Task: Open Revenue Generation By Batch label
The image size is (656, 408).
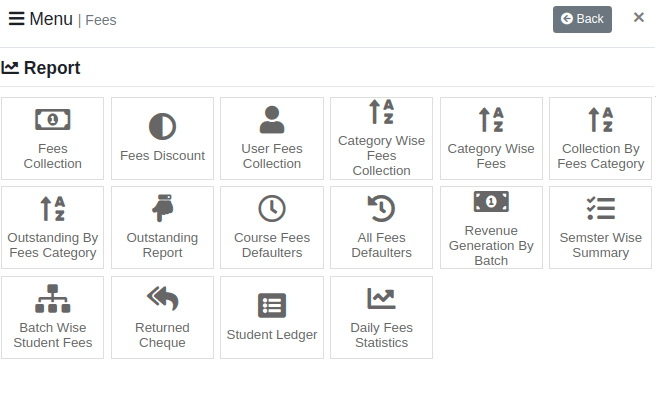Action: [x=491, y=246]
